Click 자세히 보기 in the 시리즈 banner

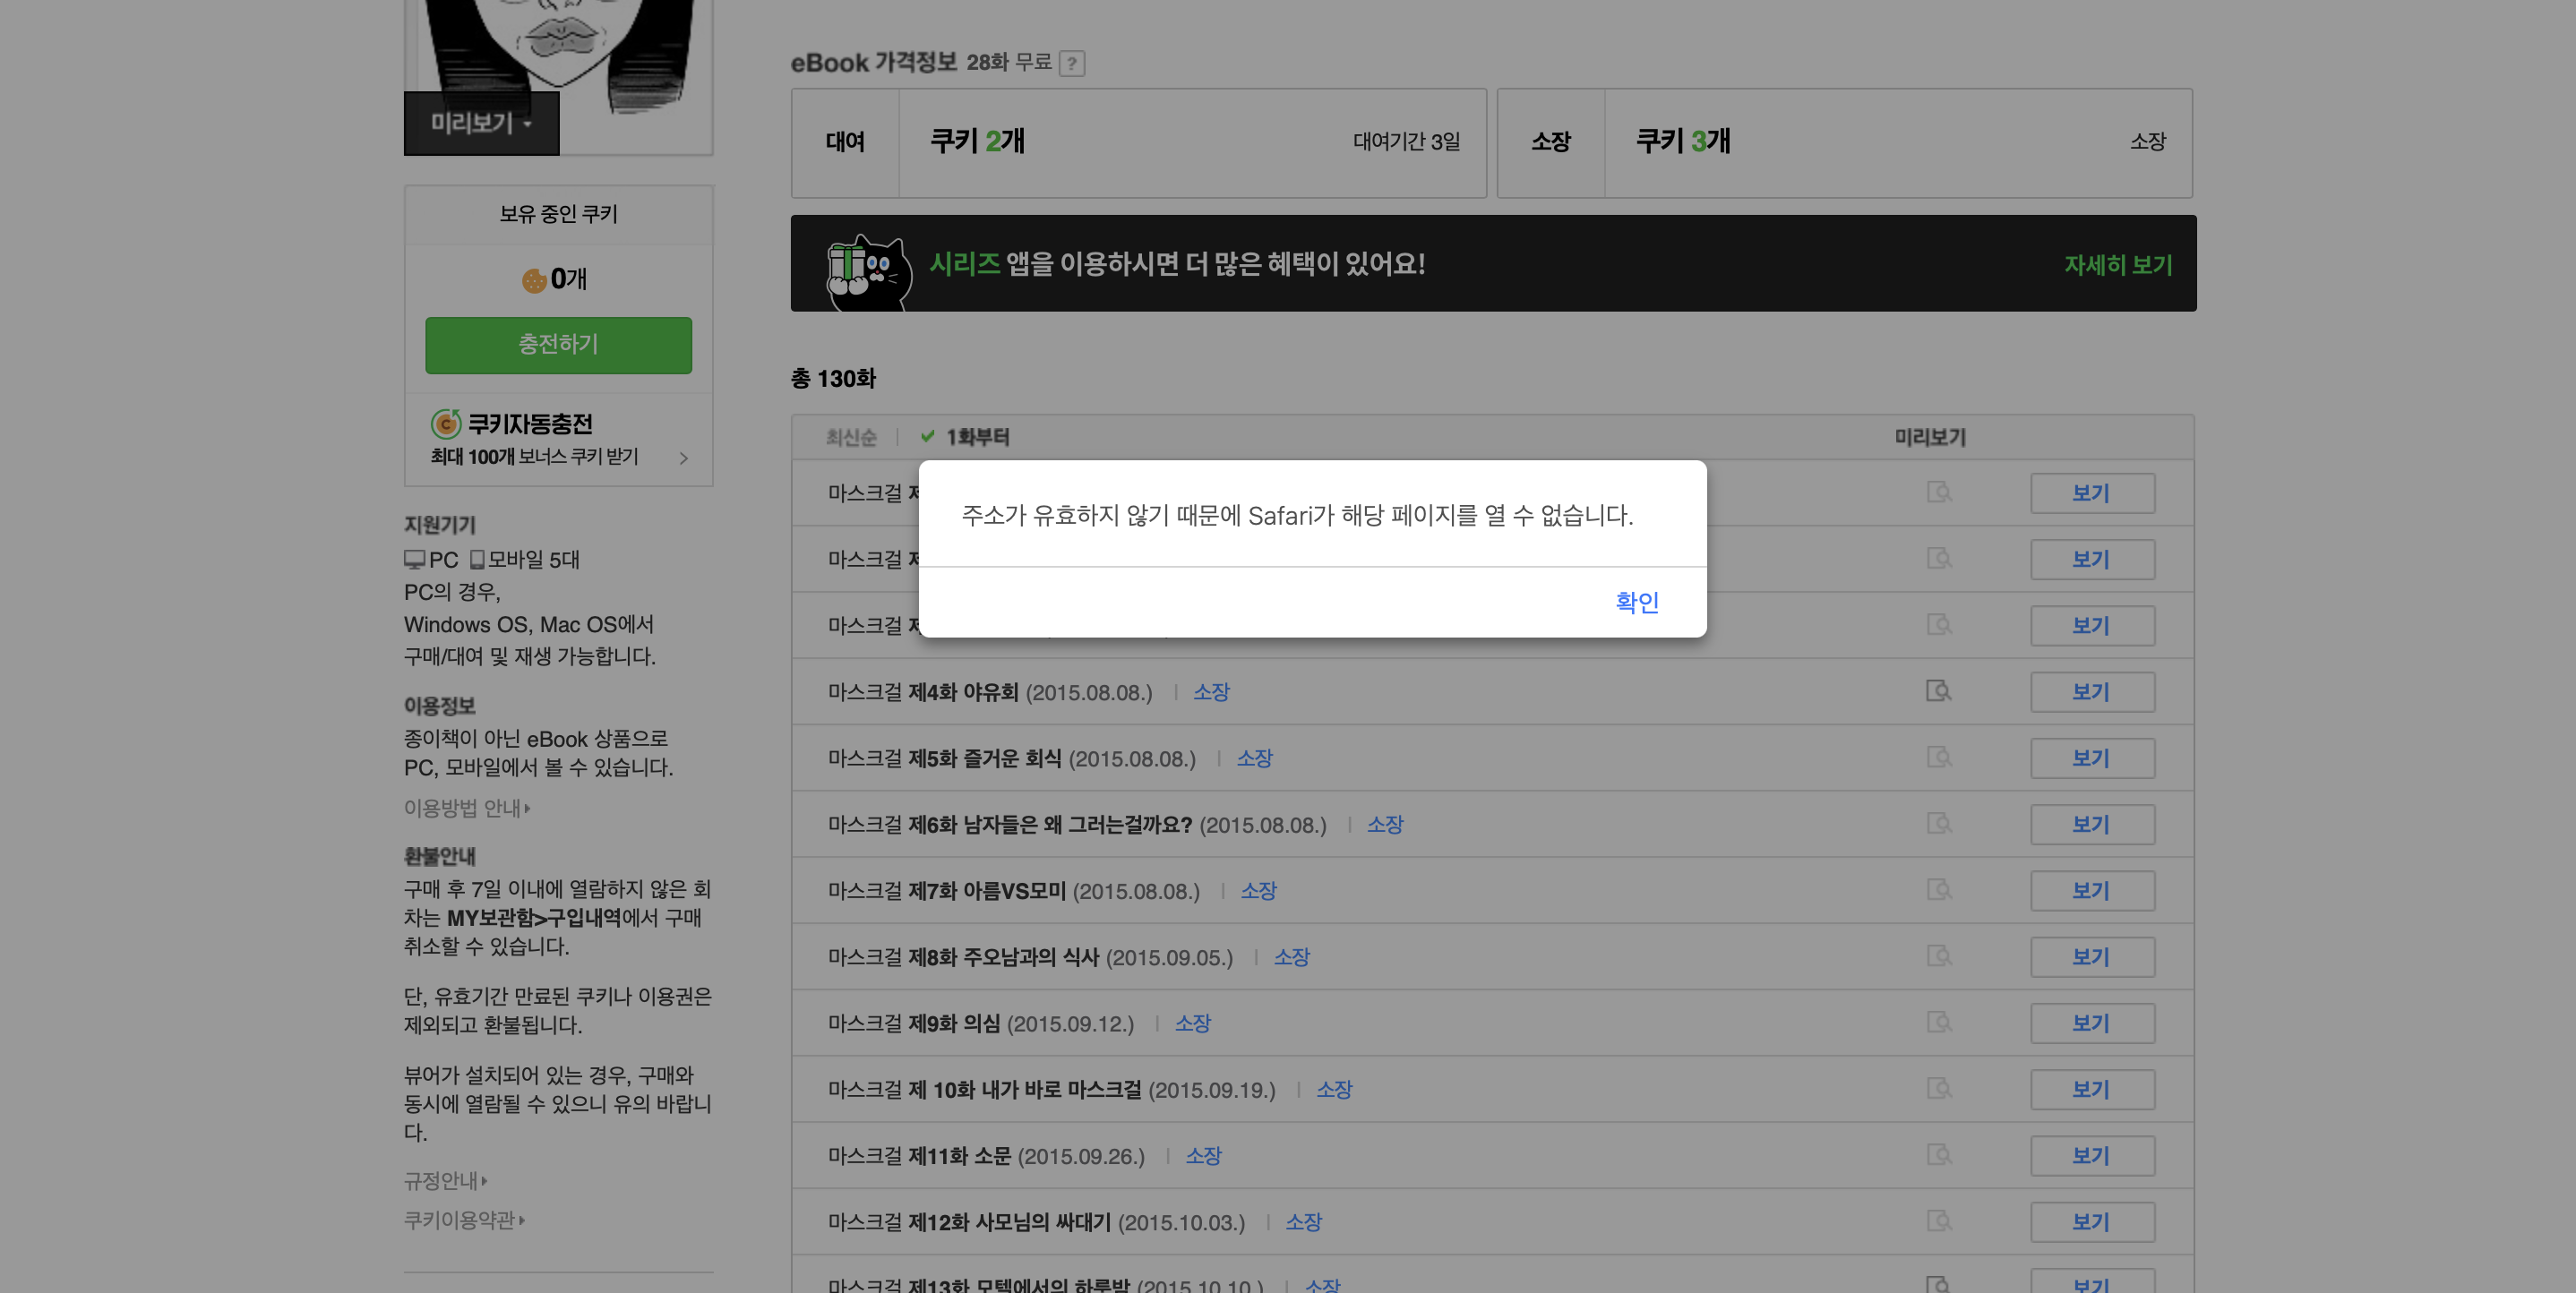[x=2117, y=265]
